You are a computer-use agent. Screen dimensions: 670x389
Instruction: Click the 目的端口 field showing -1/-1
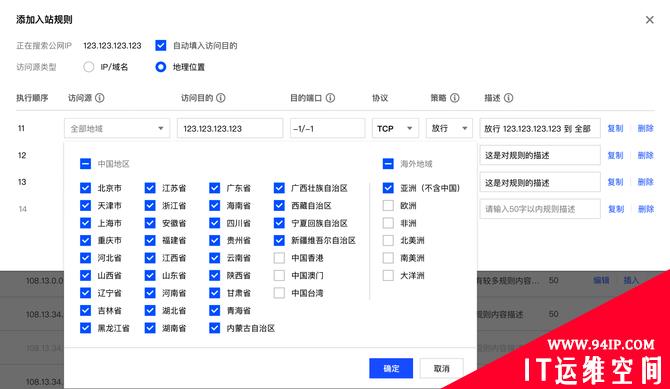[327, 128]
